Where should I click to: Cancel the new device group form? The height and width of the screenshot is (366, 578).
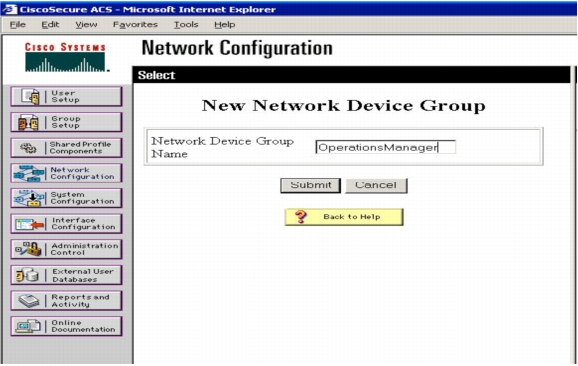376,185
